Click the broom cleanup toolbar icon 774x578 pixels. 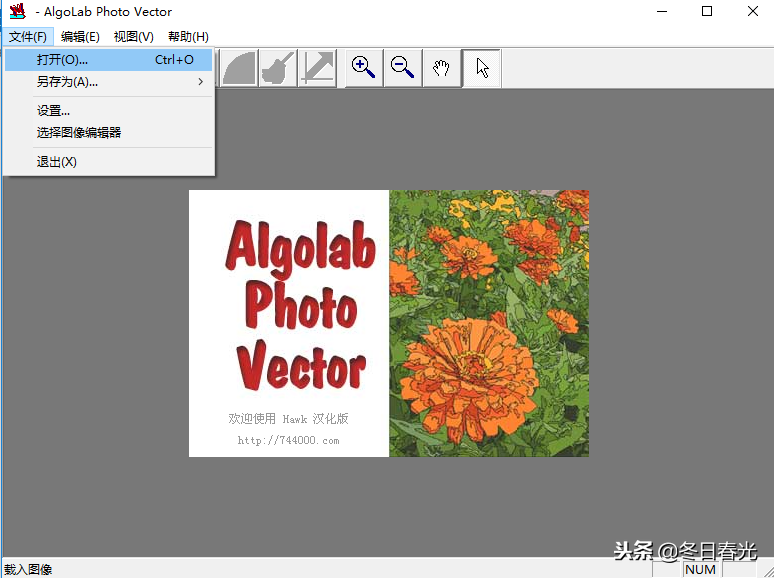pos(278,68)
